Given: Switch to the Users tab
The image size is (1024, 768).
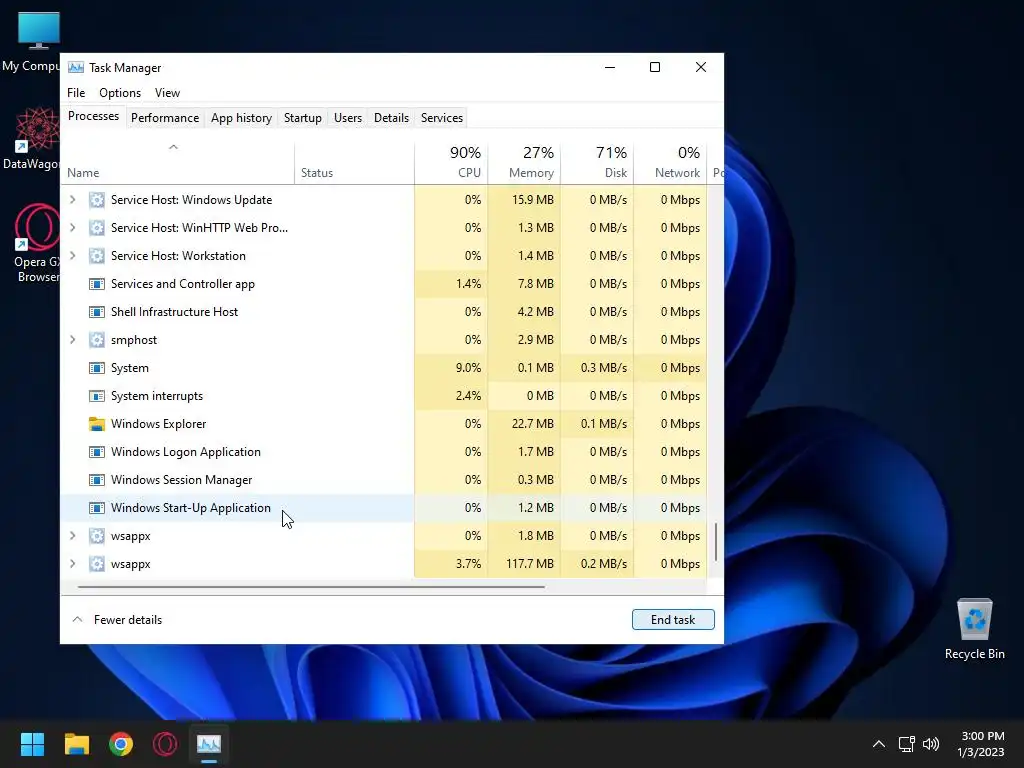Looking at the screenshot, I should click(347, 118).
